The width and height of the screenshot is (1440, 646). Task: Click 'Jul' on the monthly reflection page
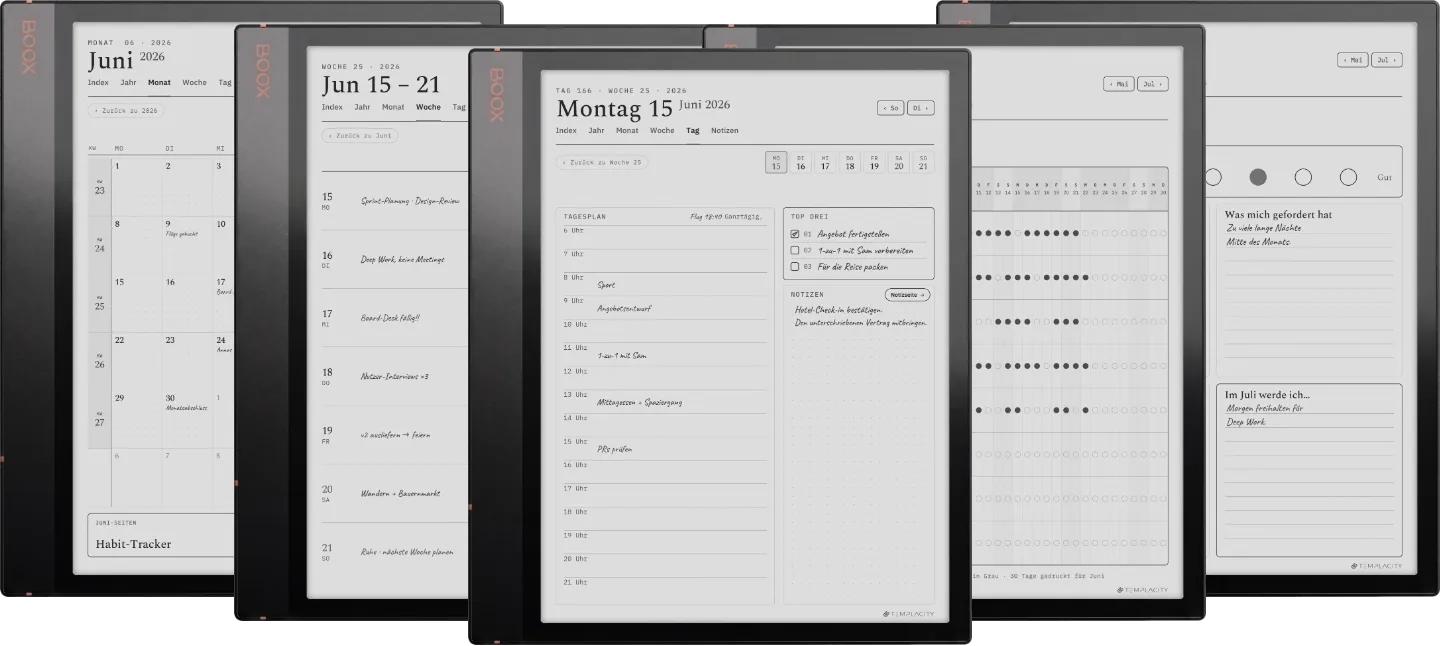tap(1386, 60)
